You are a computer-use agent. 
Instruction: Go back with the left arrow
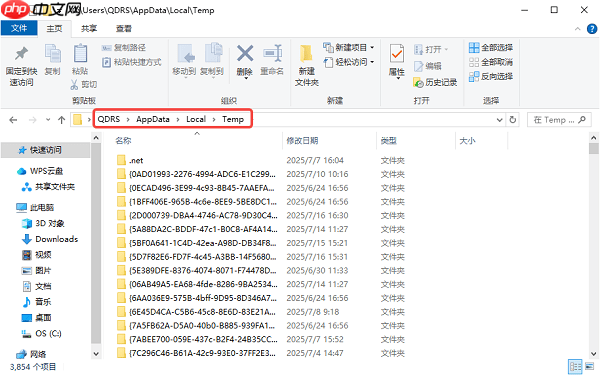13,120
